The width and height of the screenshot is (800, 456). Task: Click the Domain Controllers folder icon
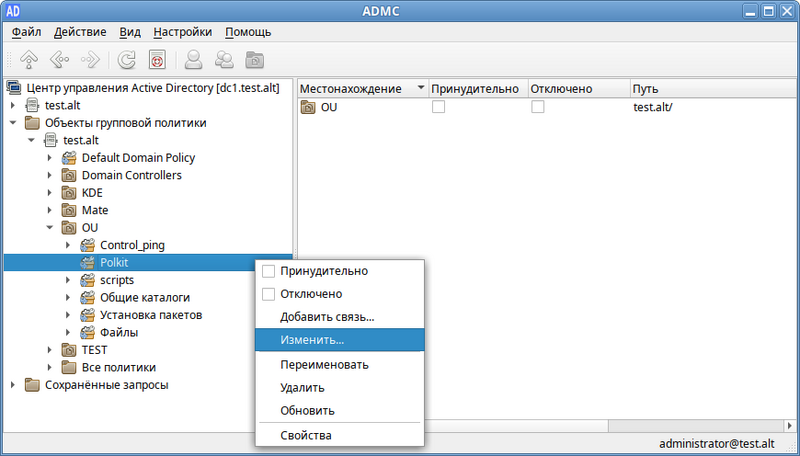(x=69, y=175)
